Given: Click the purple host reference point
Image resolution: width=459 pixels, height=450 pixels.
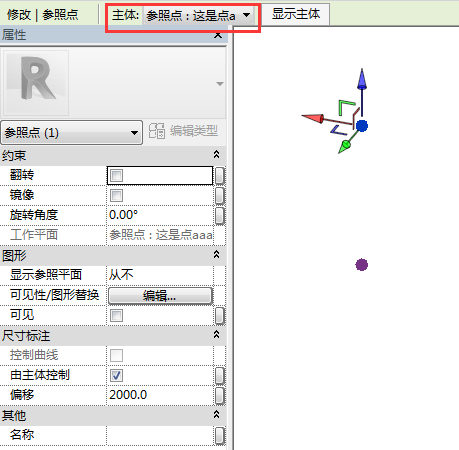Looking at the screenshot, I should (x=362, y=265).
